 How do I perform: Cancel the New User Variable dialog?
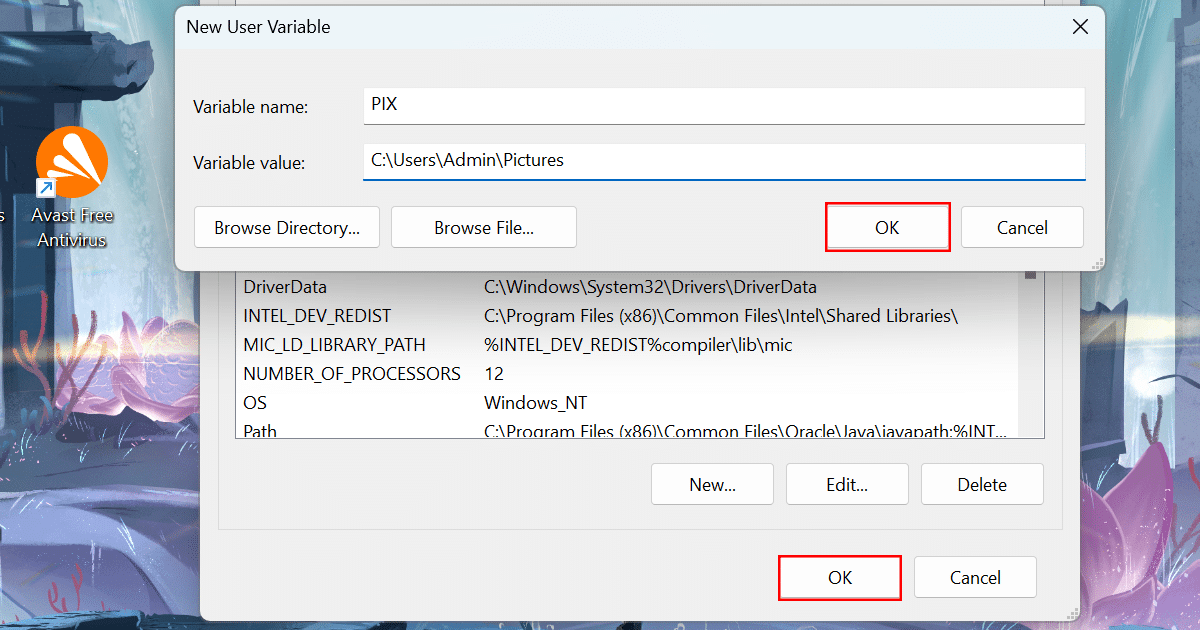point(1022,227)
